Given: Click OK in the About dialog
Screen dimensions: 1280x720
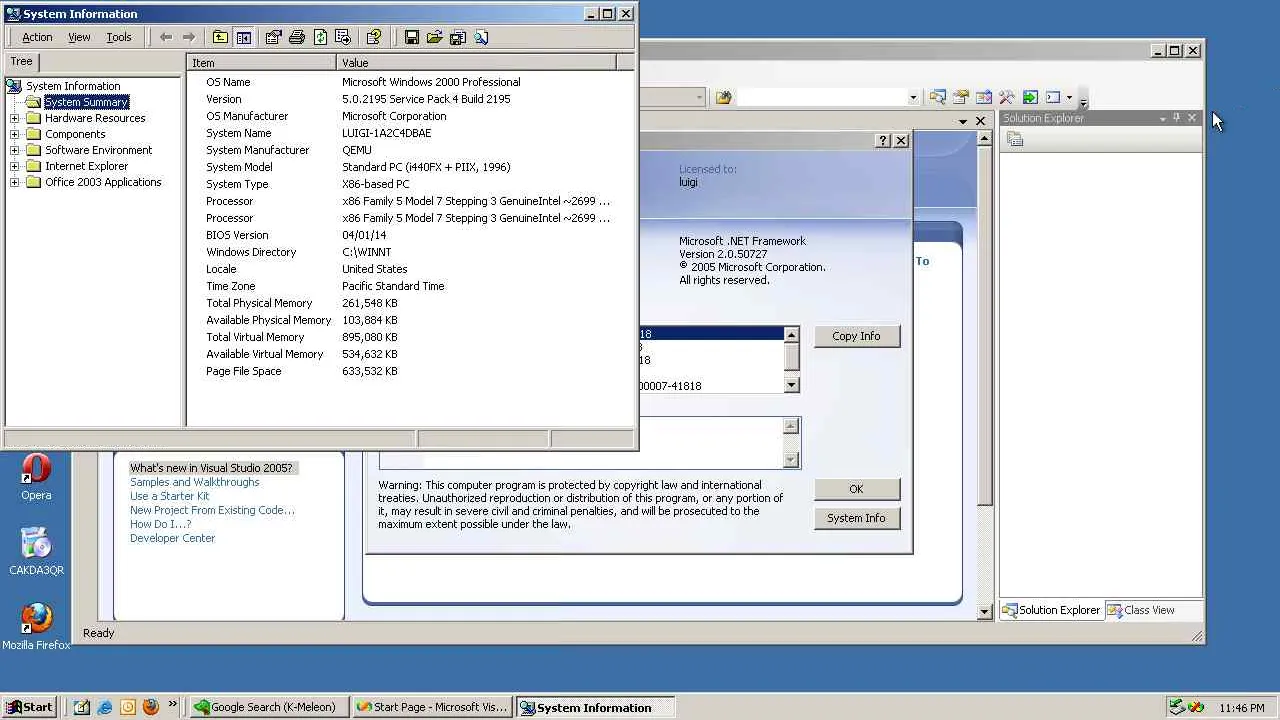Looking at the screenshot, I should (856, 489).
